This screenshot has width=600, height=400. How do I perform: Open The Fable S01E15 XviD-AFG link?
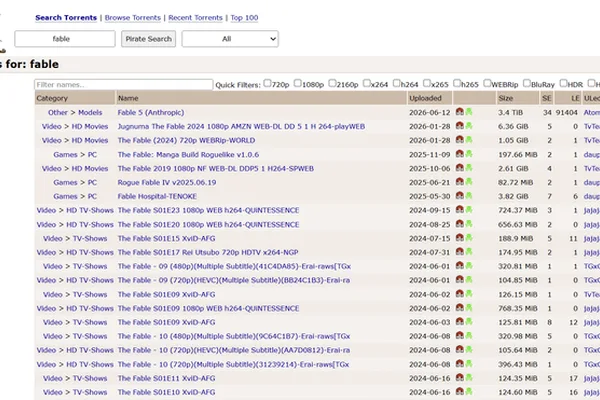point(166,238)
